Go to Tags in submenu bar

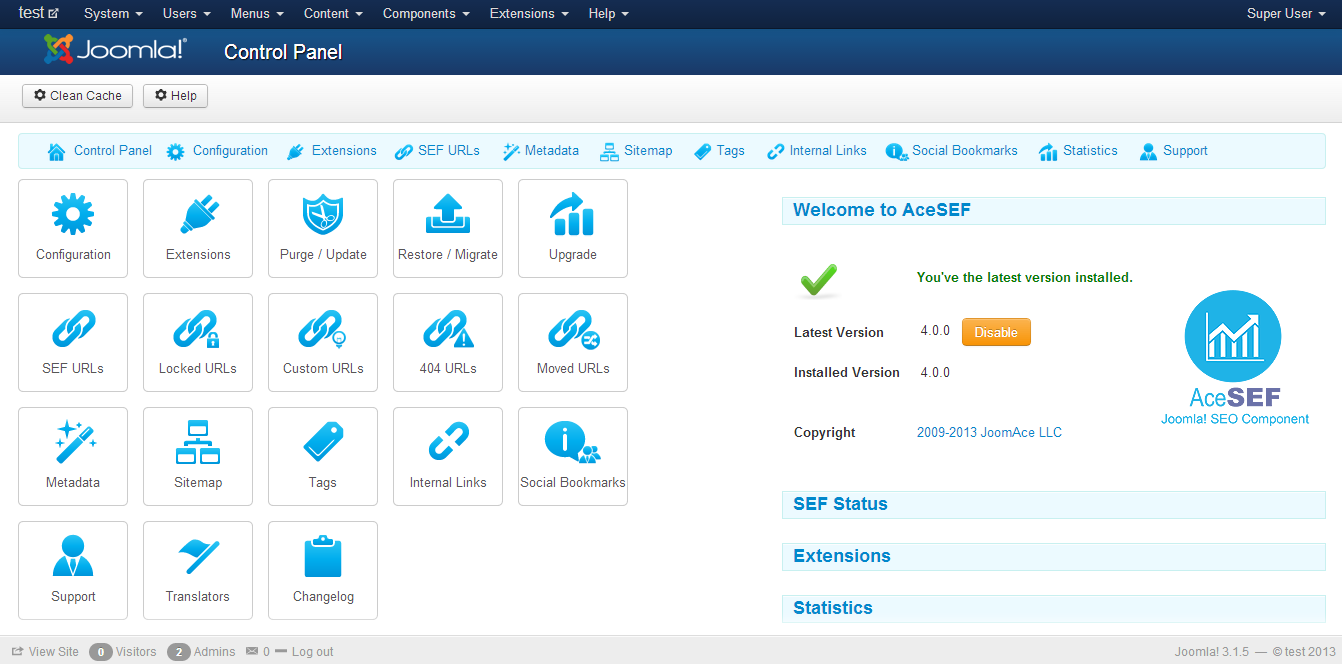coord(719,151)
